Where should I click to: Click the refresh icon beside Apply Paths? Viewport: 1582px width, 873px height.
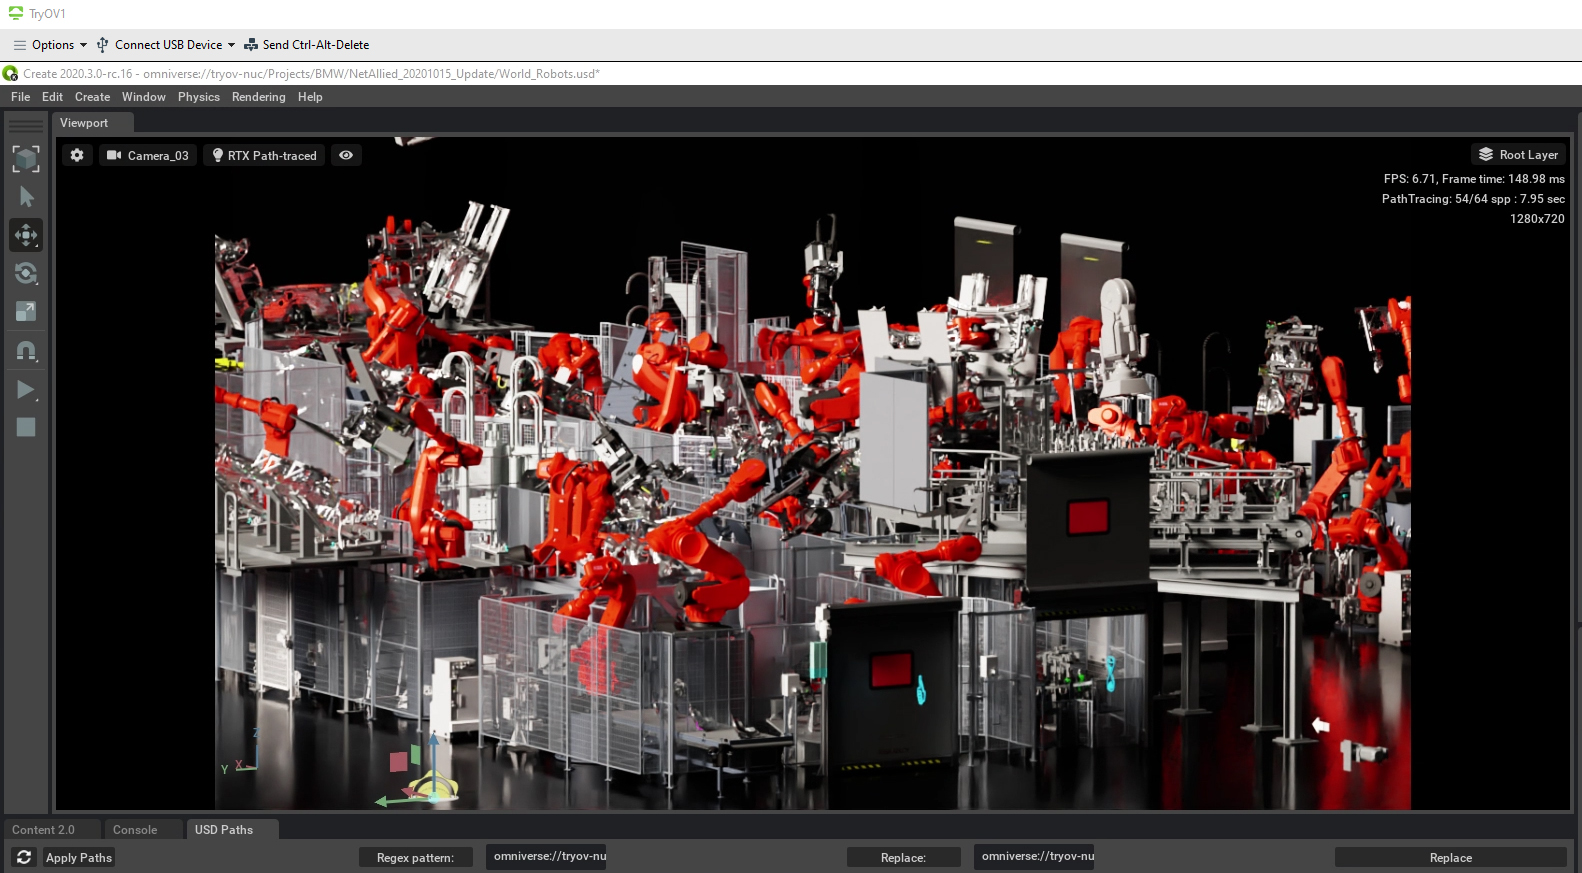24,857
